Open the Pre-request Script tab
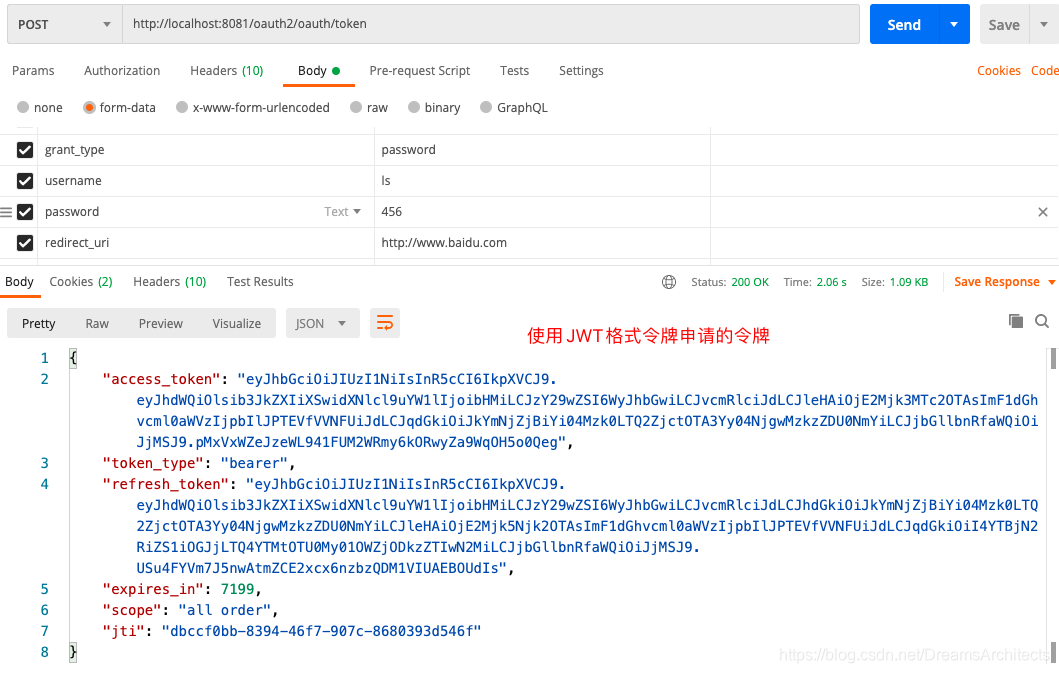This screenshot has height=673, width=1059. 419,71
